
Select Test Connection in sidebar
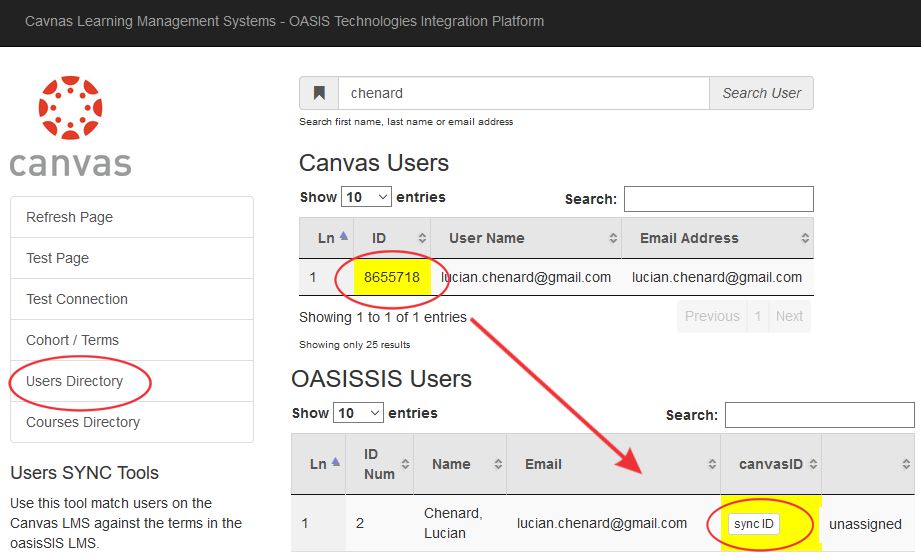[132, 299]
